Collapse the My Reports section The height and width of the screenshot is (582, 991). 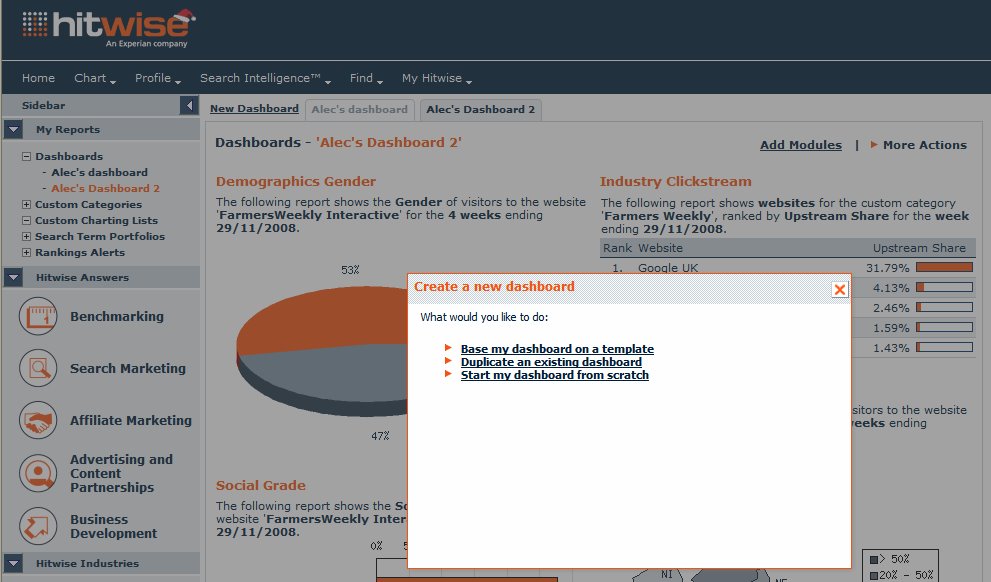[x=13, y=130]
